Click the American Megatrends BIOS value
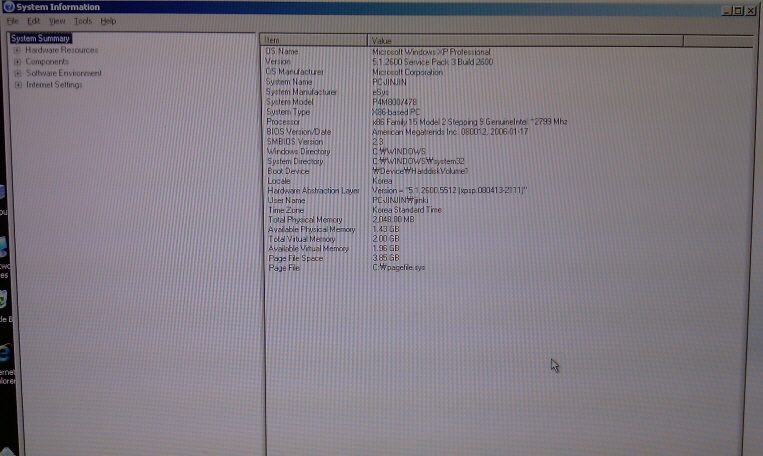This screenshot has height=456, width=763. coord(450,131)
